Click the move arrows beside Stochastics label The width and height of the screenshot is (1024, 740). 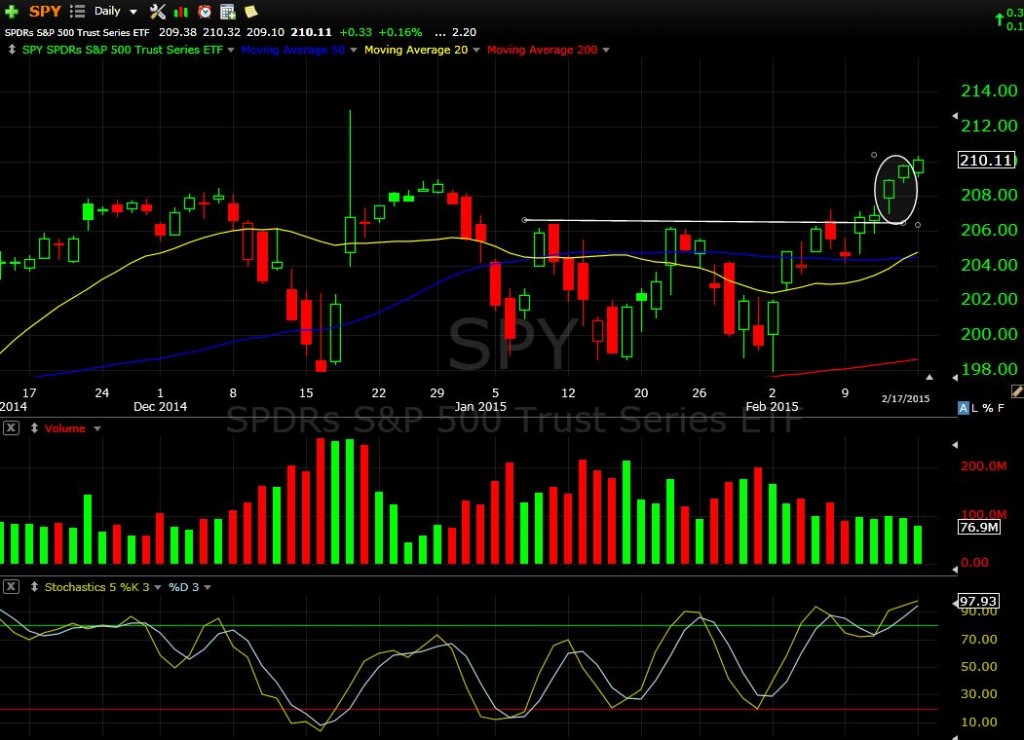click(x=34, y=587)
